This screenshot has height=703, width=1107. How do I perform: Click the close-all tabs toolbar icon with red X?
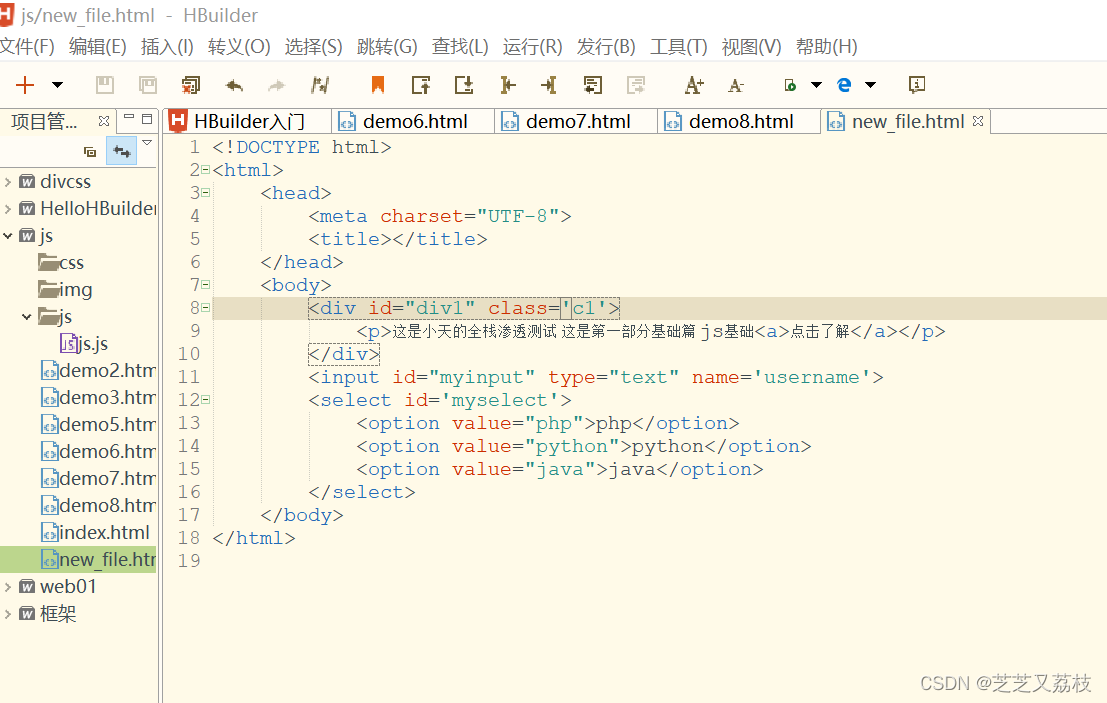pyautogui.click(x=191, y=85)
